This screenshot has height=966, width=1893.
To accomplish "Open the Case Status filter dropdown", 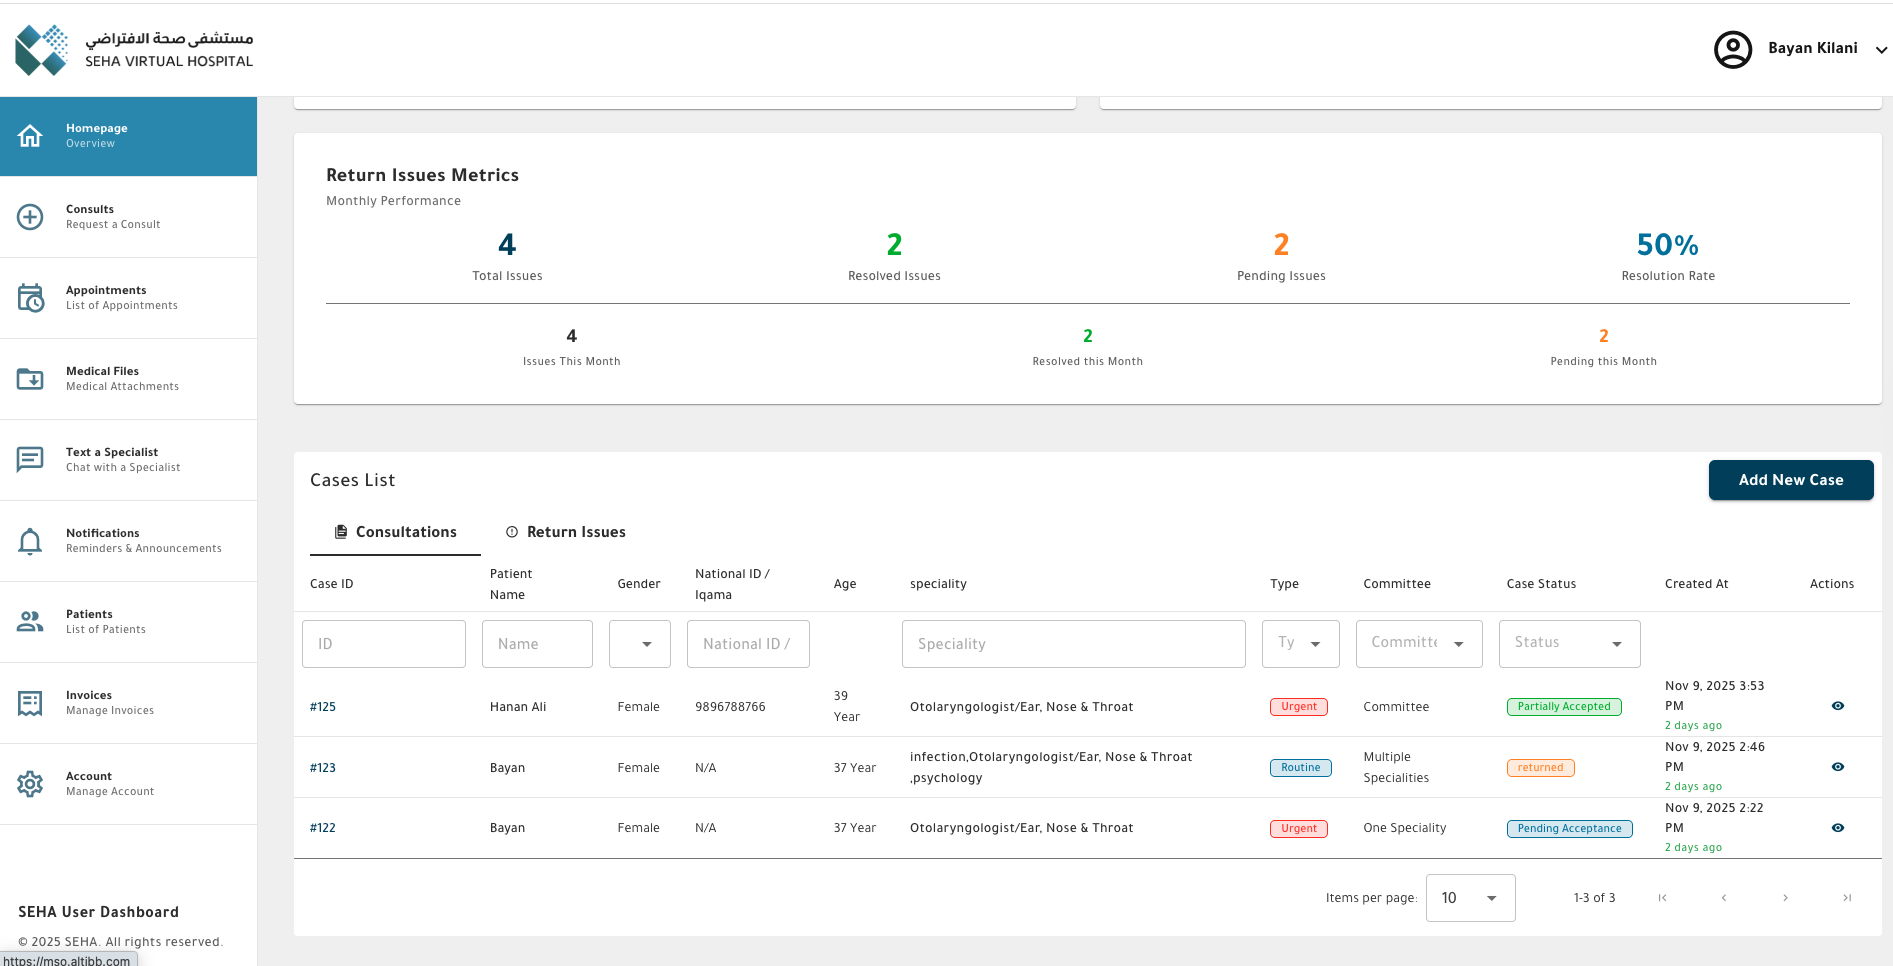I will pyautogui.click(x=1568, y=644).
